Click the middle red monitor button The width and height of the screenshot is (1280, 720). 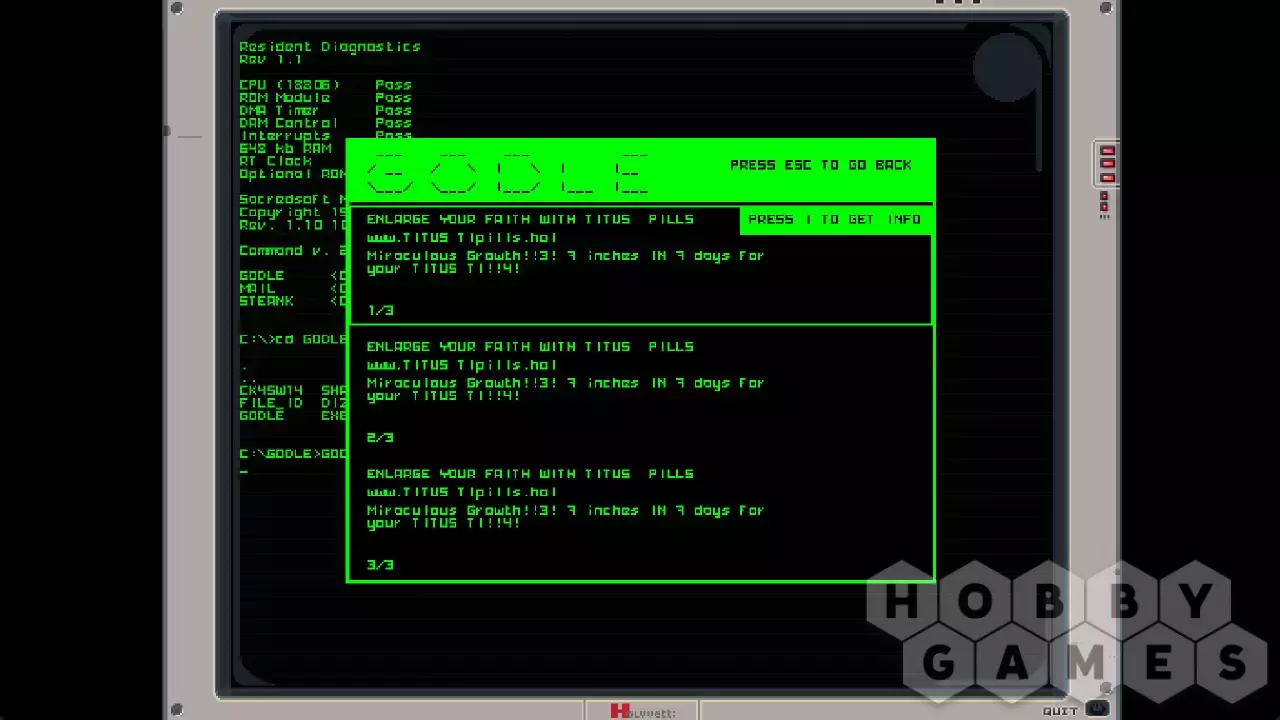[1107, 165]
